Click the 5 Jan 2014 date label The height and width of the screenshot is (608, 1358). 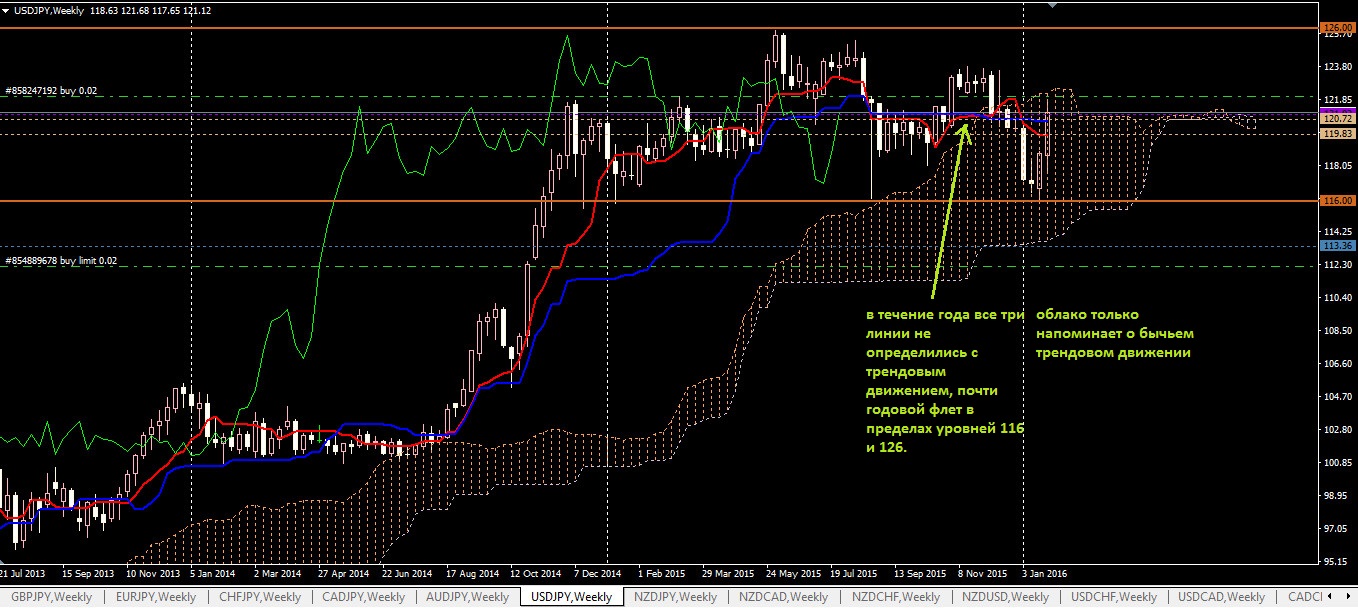[213, 575]
